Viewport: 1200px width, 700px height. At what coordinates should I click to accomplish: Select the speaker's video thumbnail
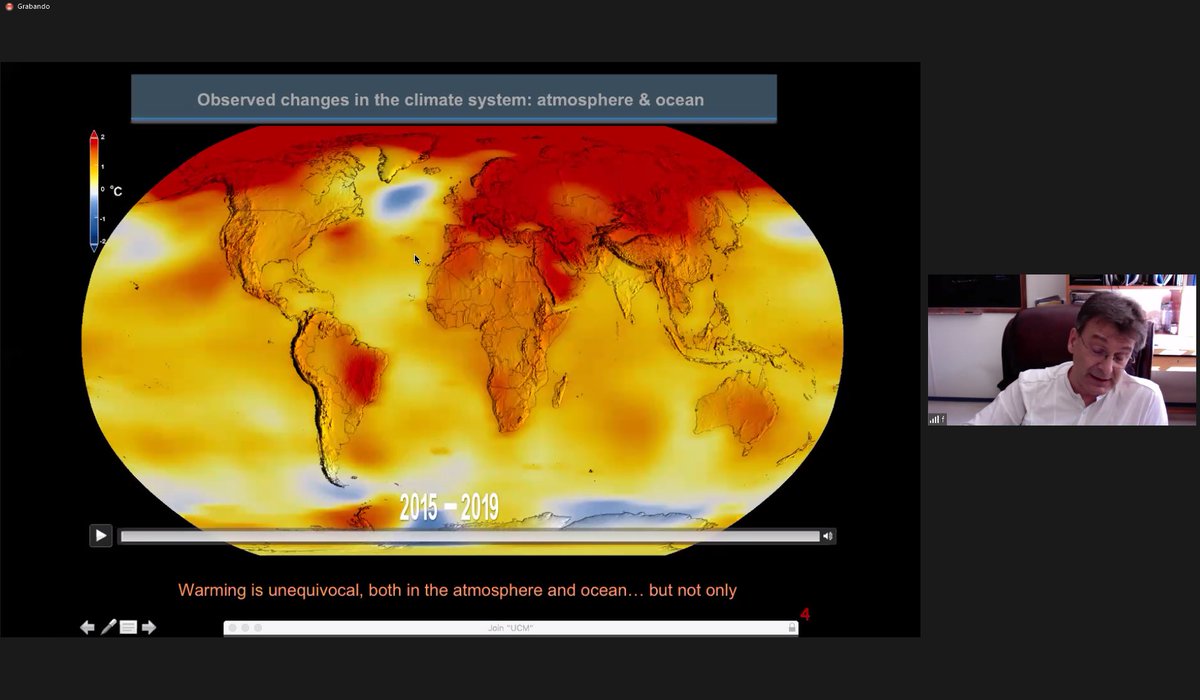(x=1062, y=350)
